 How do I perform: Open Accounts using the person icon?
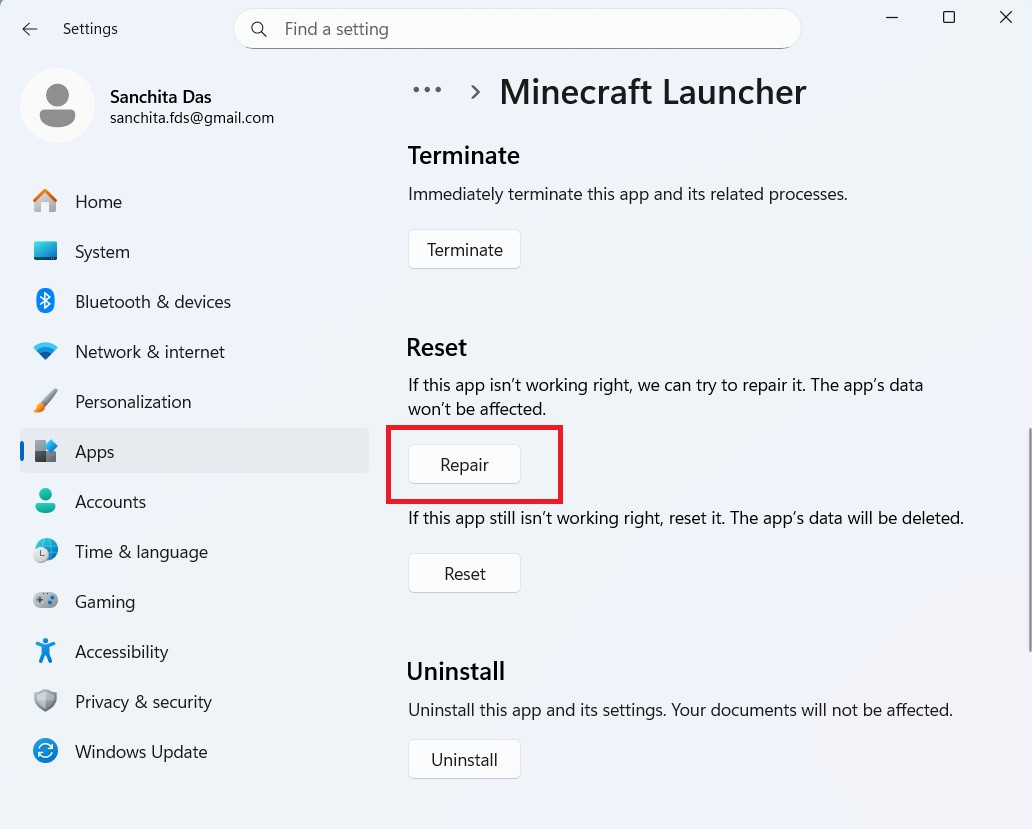(x=45, y=501)
